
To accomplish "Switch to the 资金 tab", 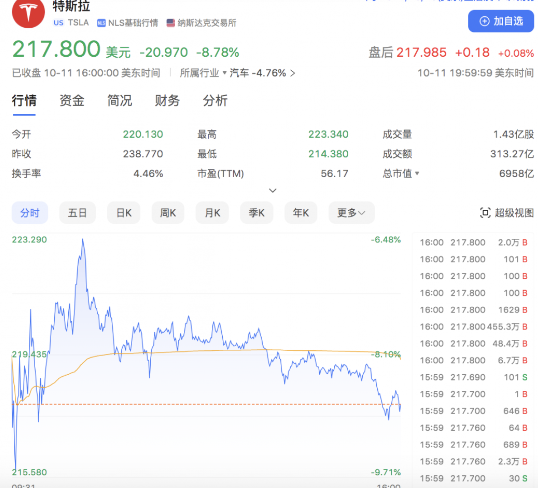I will [72, 101].
